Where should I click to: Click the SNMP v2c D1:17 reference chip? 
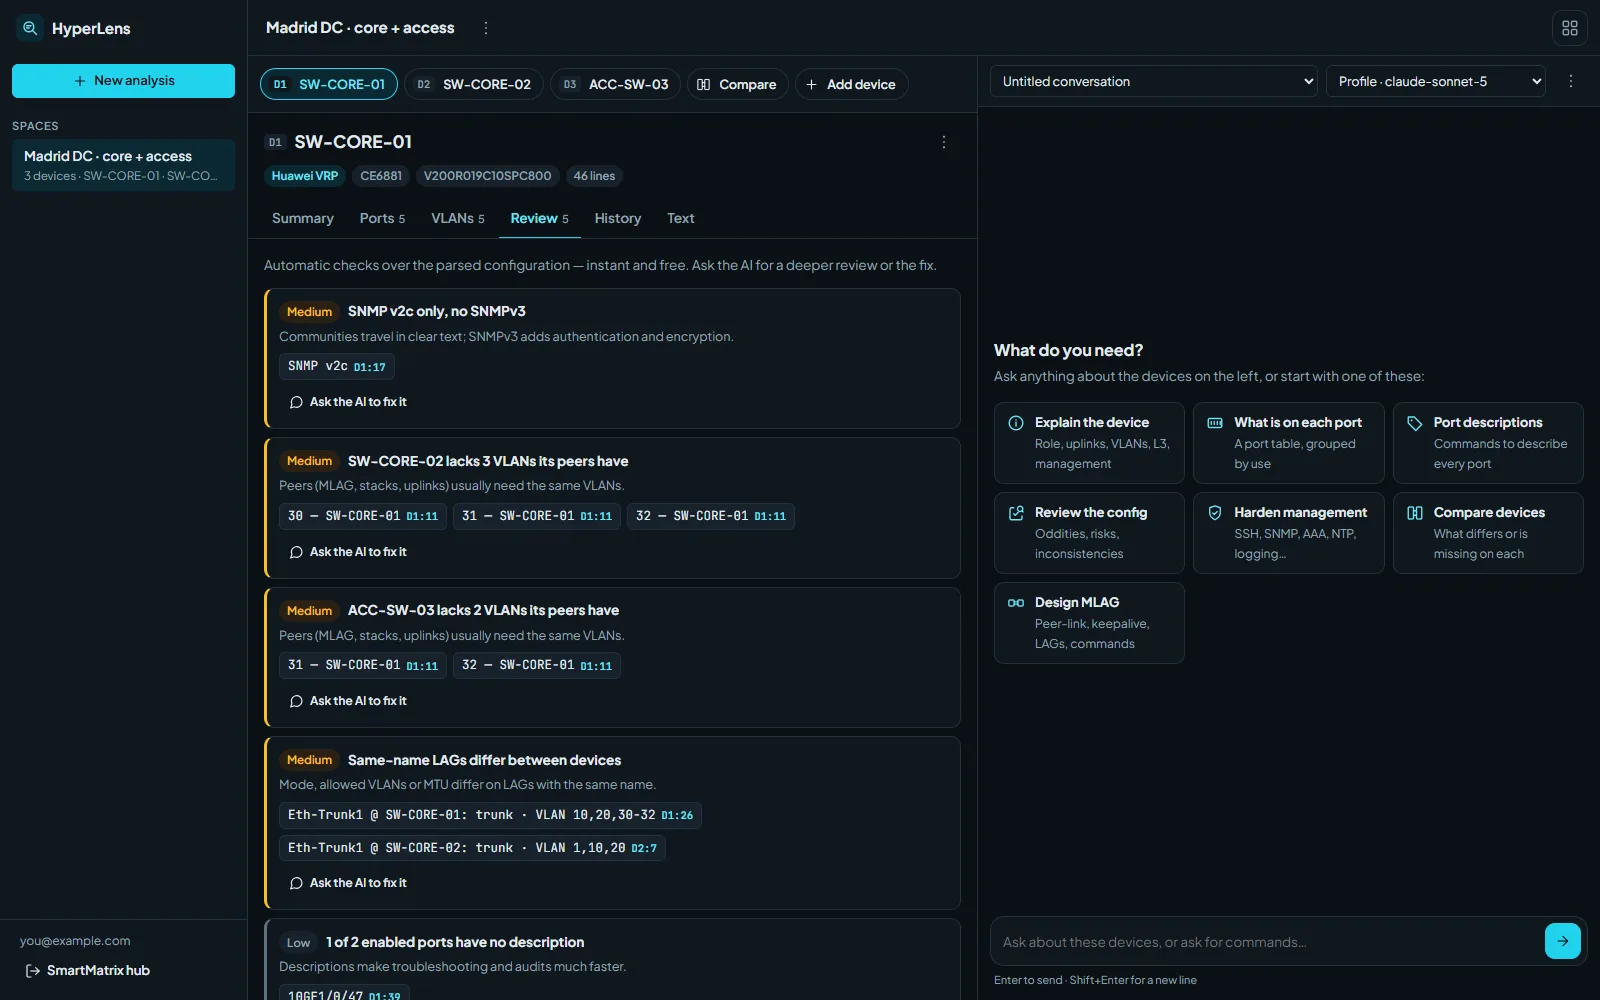coord(337,366)
